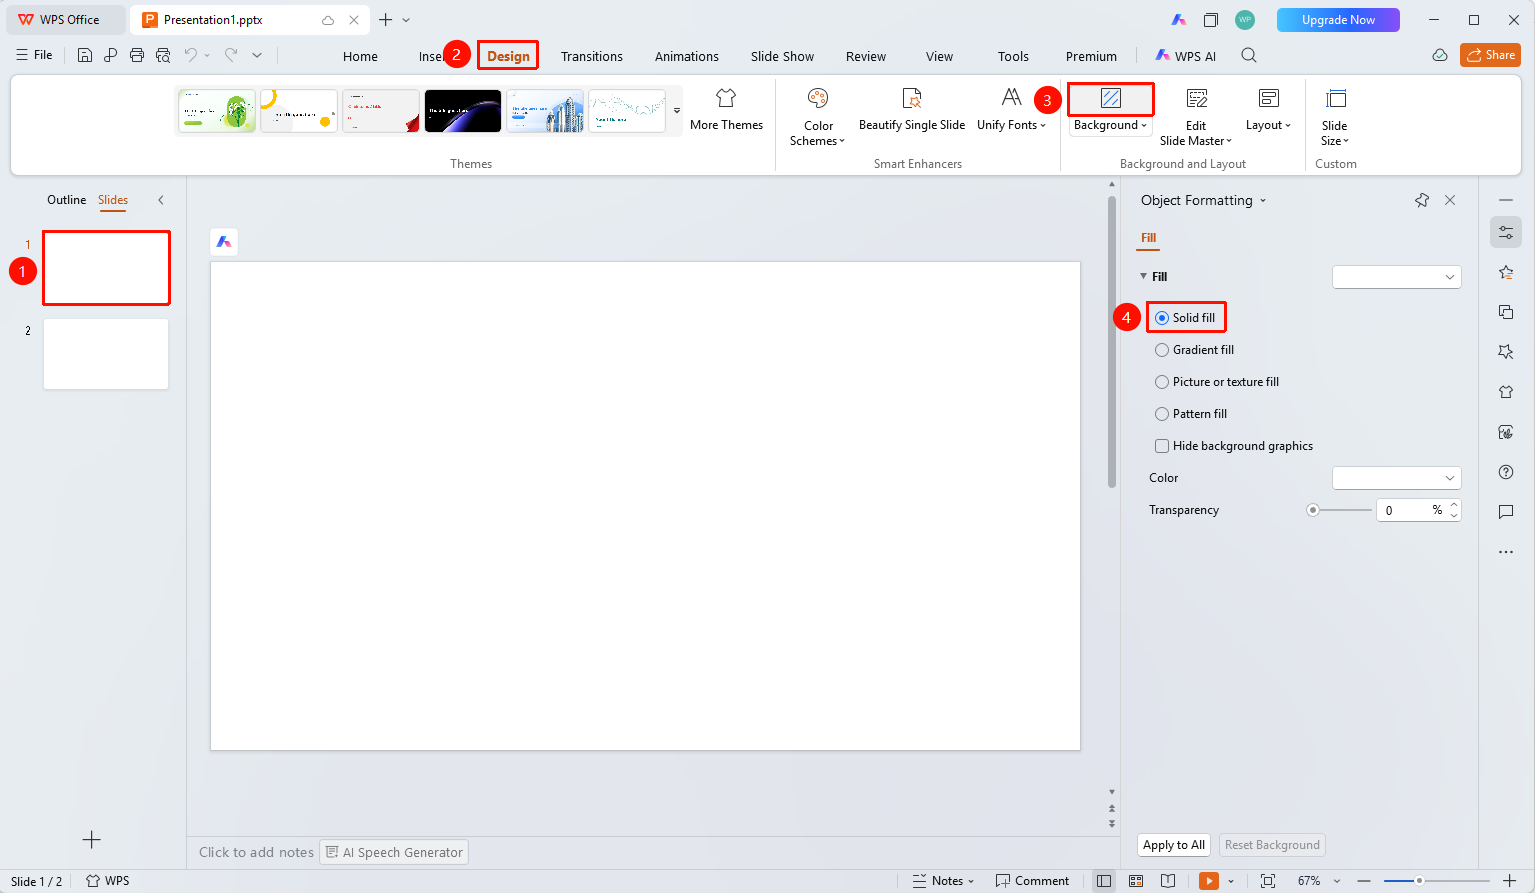Select the Solid fill radio button
The image size is (1535, 893).
coord(1162,318)
